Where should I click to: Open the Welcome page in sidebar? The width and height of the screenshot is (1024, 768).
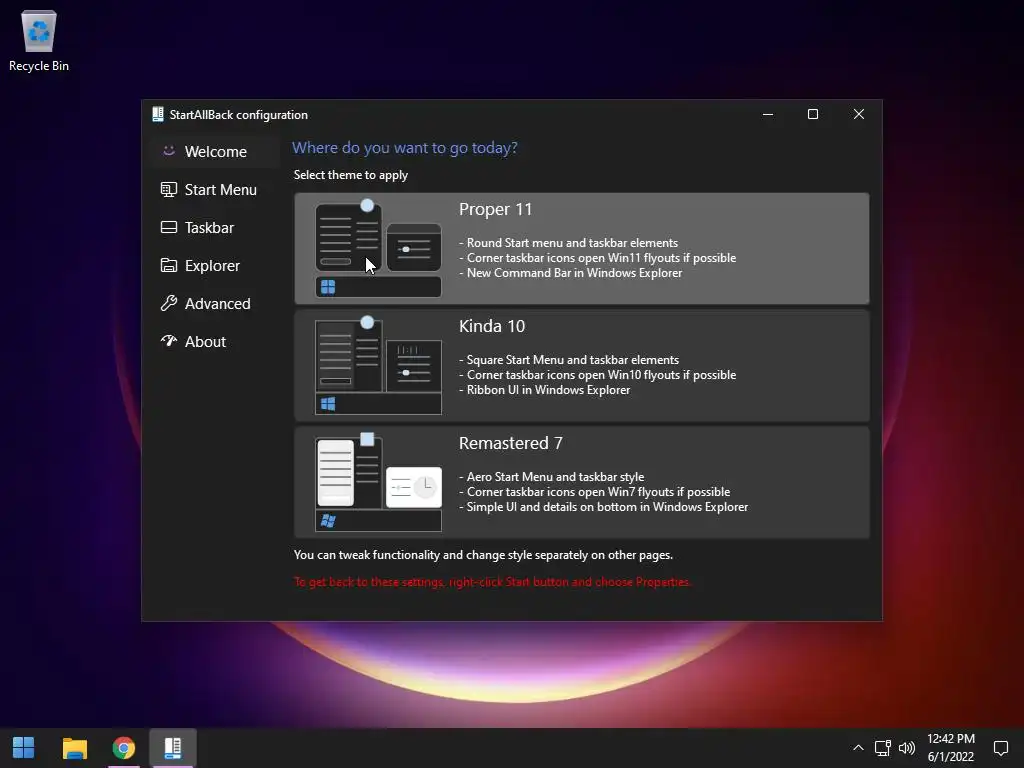click(x=215, y=152)
